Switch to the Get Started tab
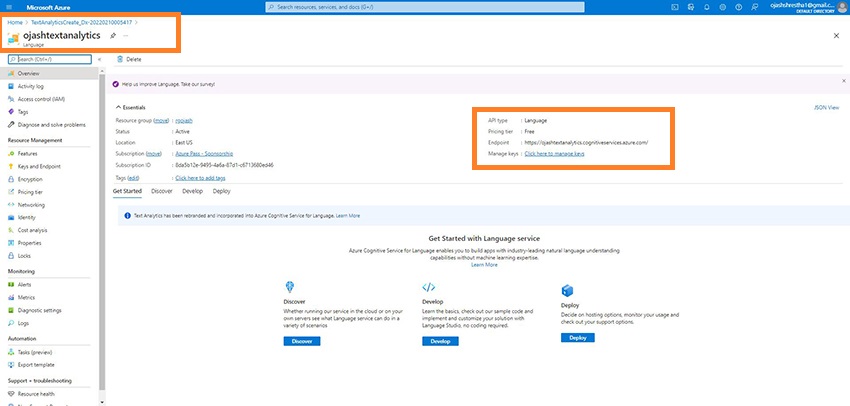Image resolution: width=850 pixels, height=406 pixels. tap(127, 191)
